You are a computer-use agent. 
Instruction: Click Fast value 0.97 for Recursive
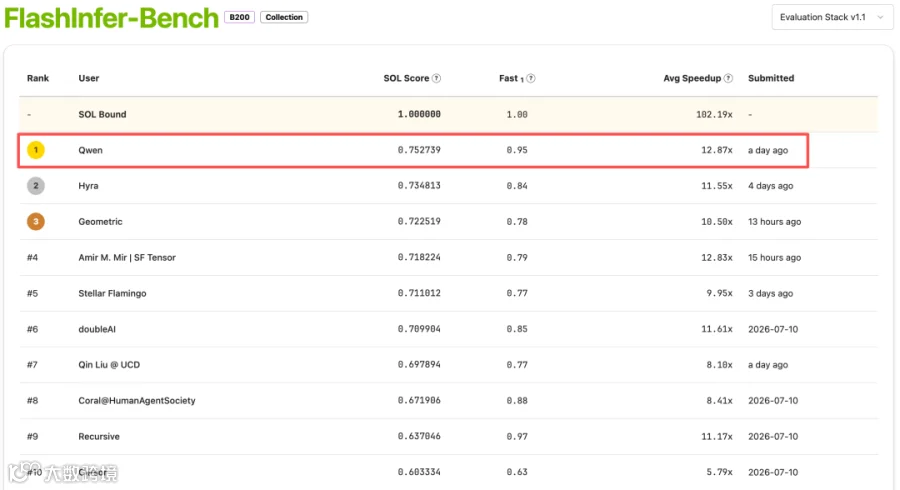[x=517, y=436]
